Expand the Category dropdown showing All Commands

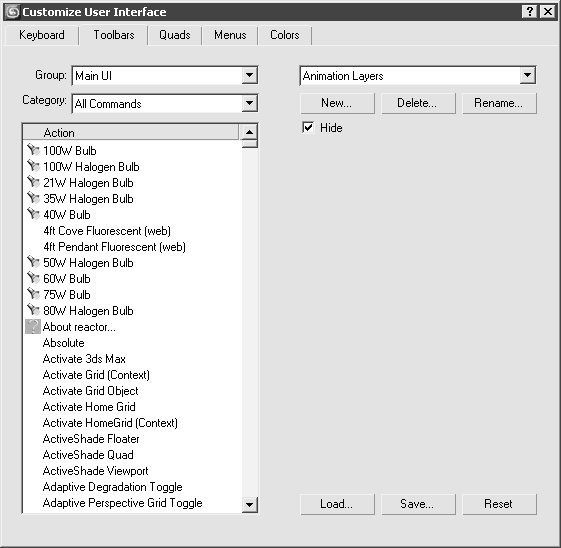coord(249,103)
